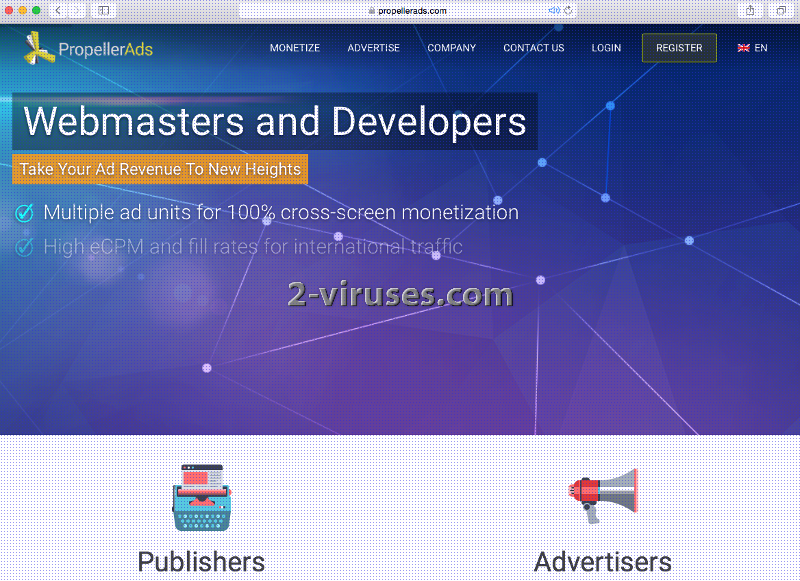Mute the tab audio speaker icon

(553, 10)
